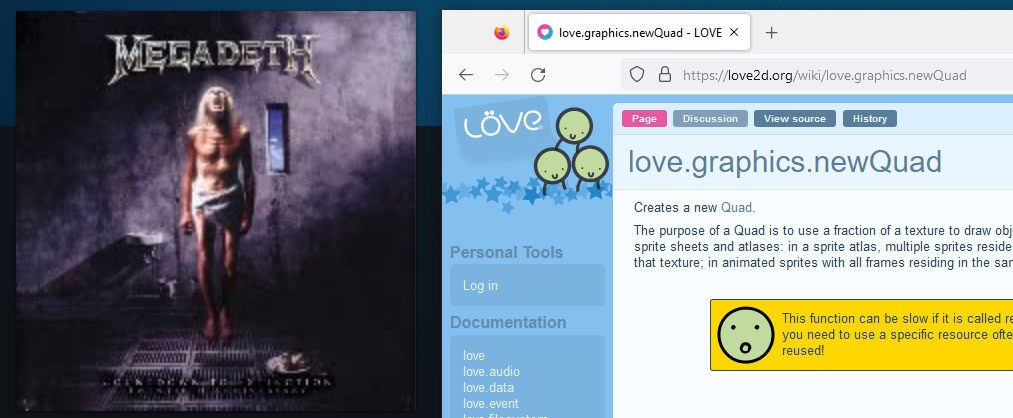The width and height of the screenshot is (1013, 418).
Task: Select the love.graphics.newQuad browser tab
Action: click(x=639, y=32)
